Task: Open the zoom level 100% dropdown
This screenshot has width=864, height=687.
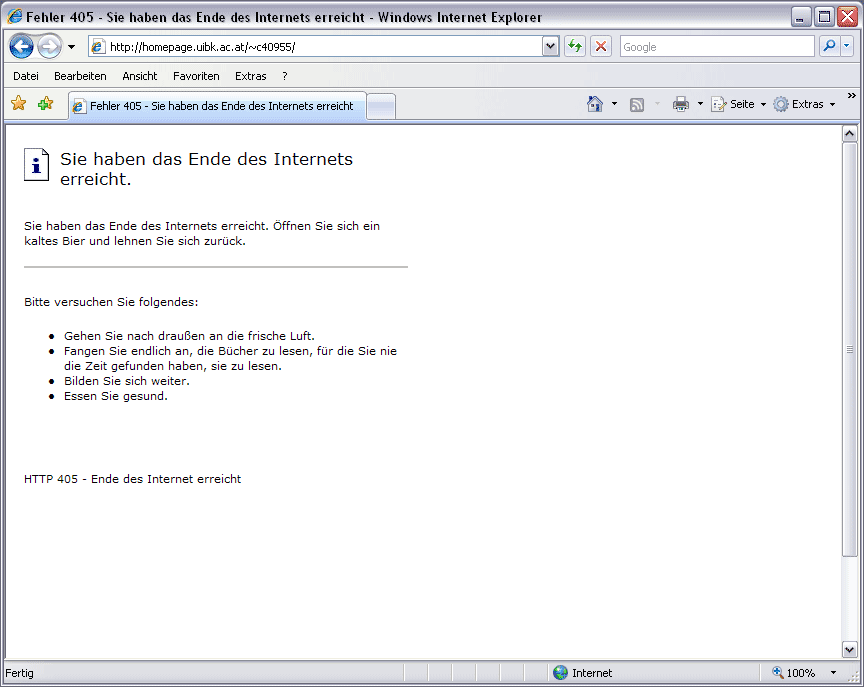Action: click(833, 673)
